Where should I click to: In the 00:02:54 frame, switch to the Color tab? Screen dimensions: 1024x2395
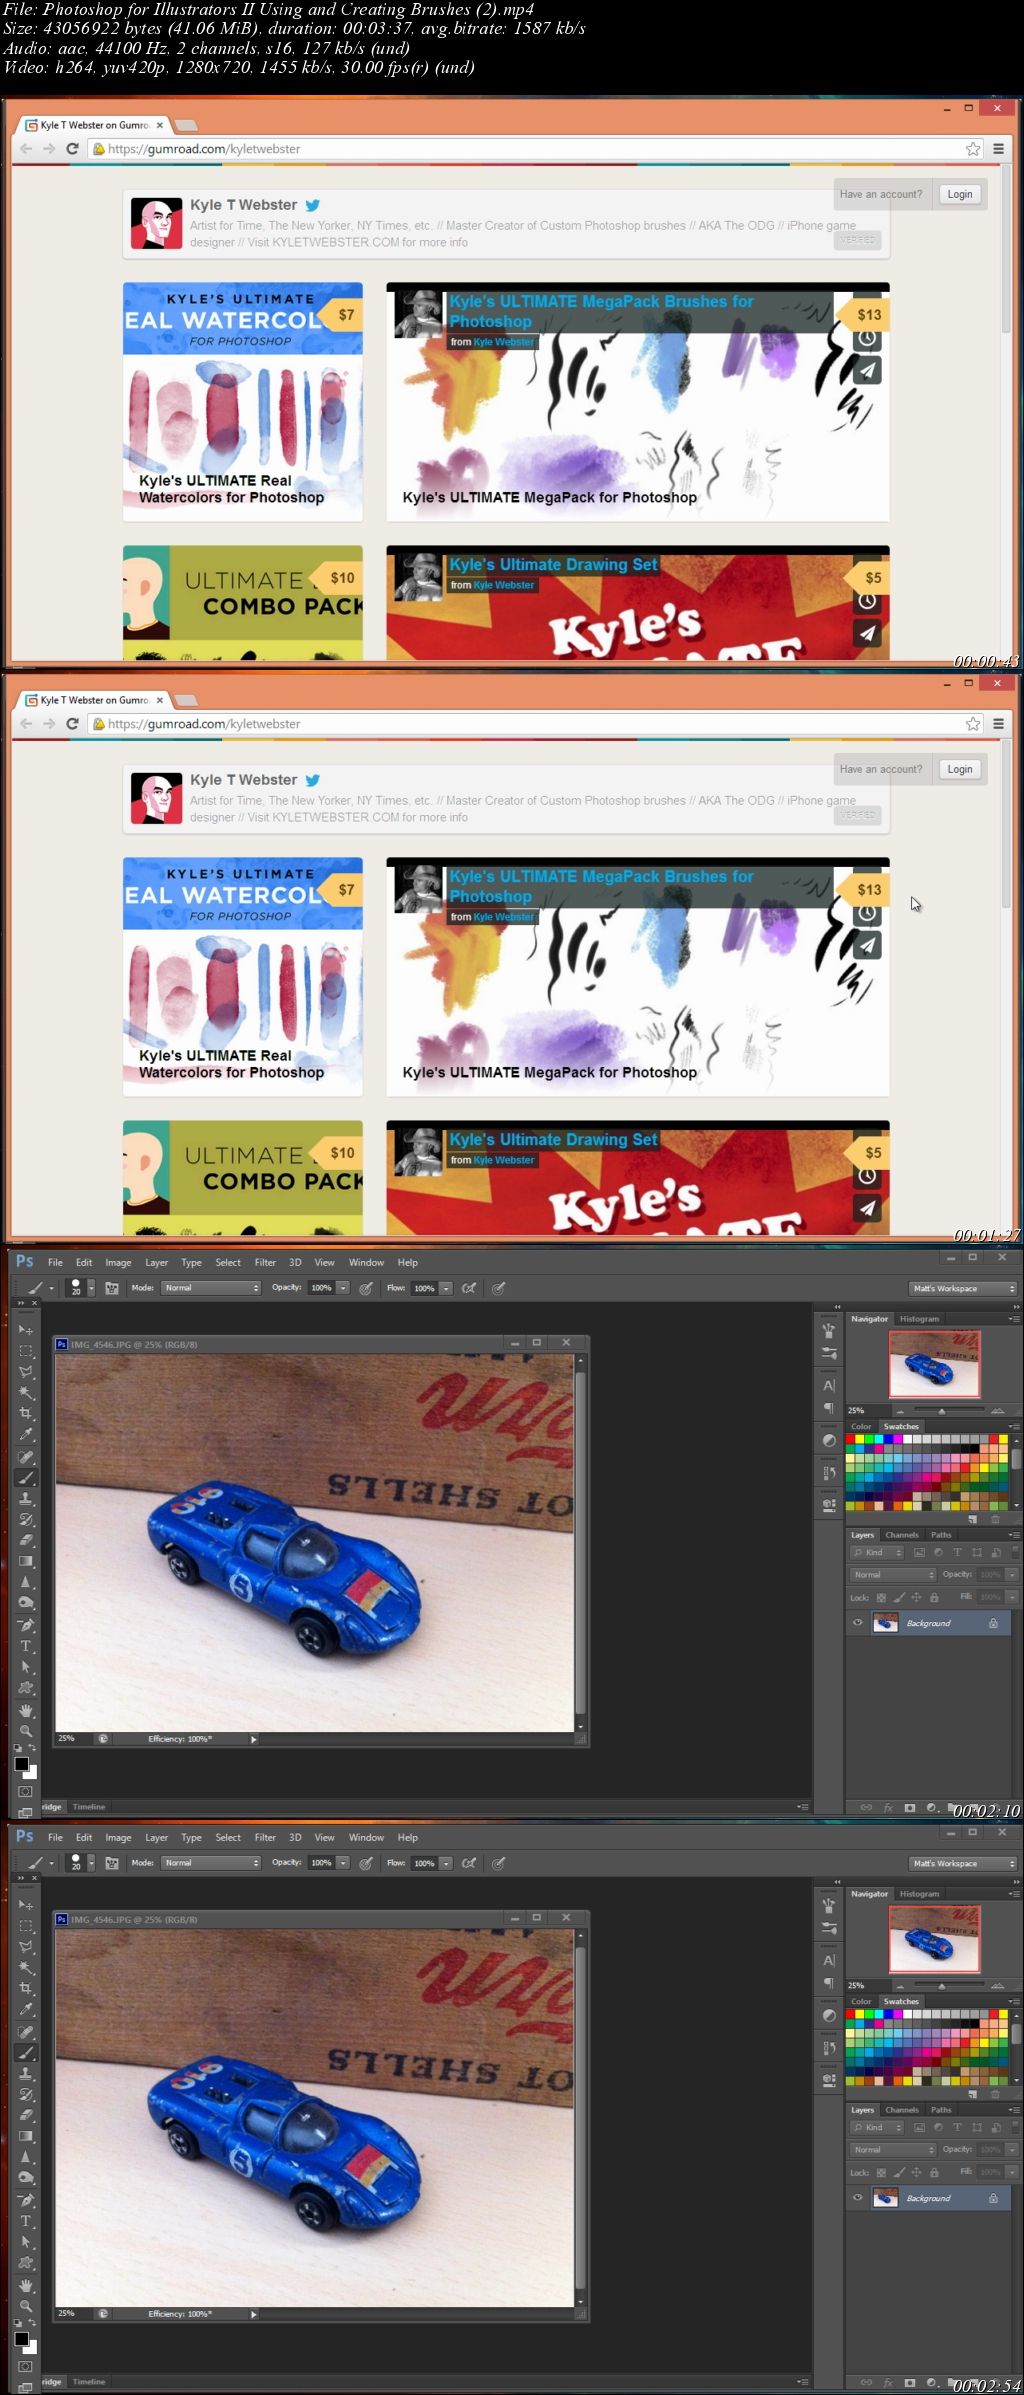pos(861,2001)
